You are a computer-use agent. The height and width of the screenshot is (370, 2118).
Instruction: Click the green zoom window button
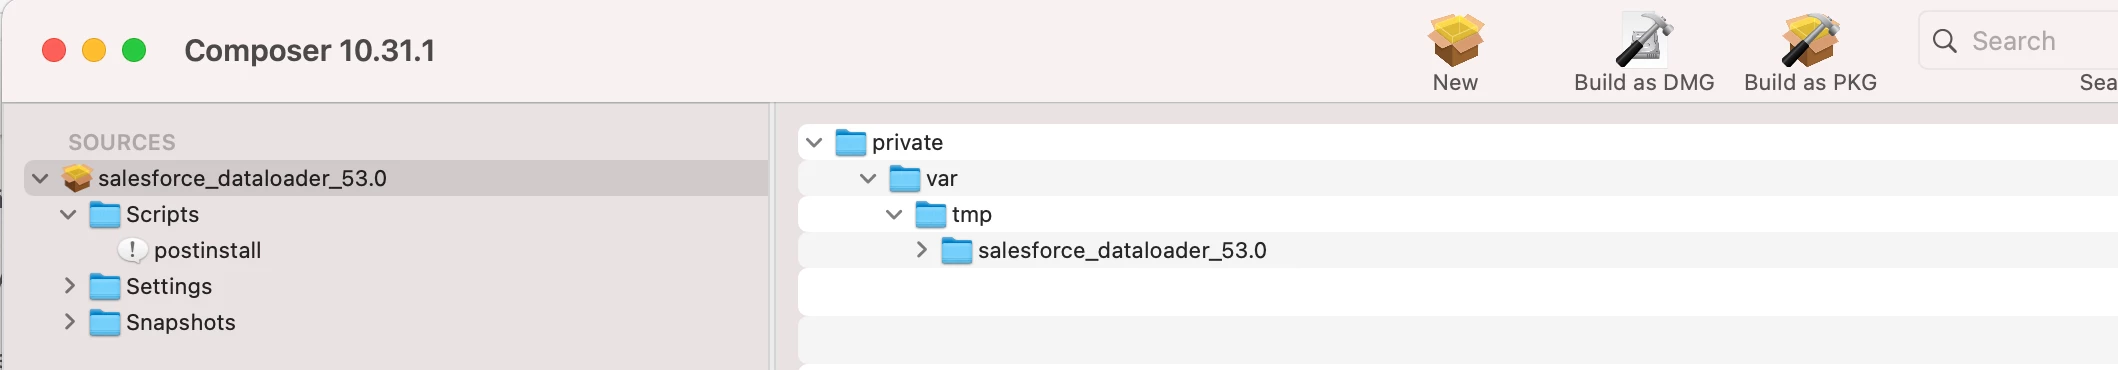(134, 50)
